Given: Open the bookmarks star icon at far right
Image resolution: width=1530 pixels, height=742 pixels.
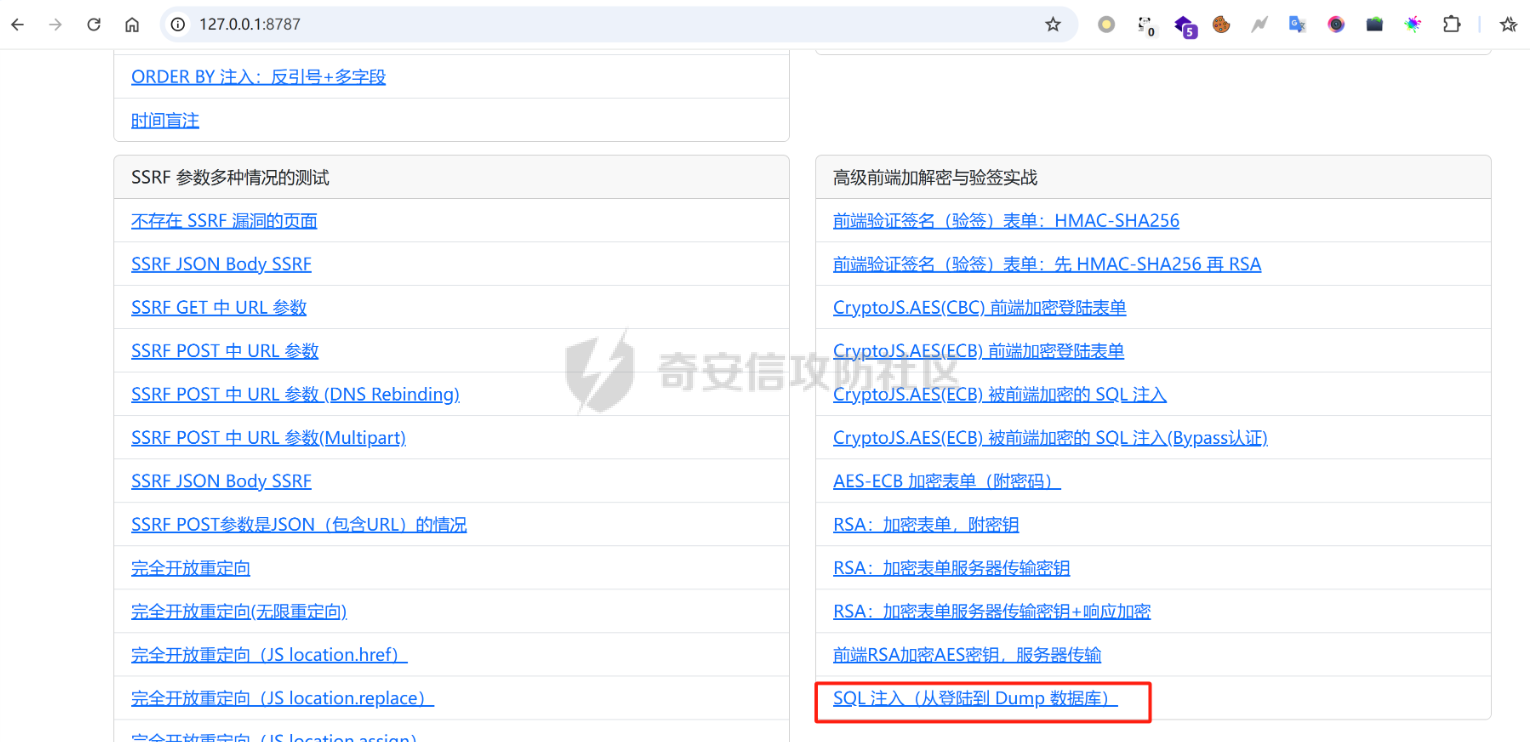Looking at the screenshot, I should click(x=1508, y=25).
